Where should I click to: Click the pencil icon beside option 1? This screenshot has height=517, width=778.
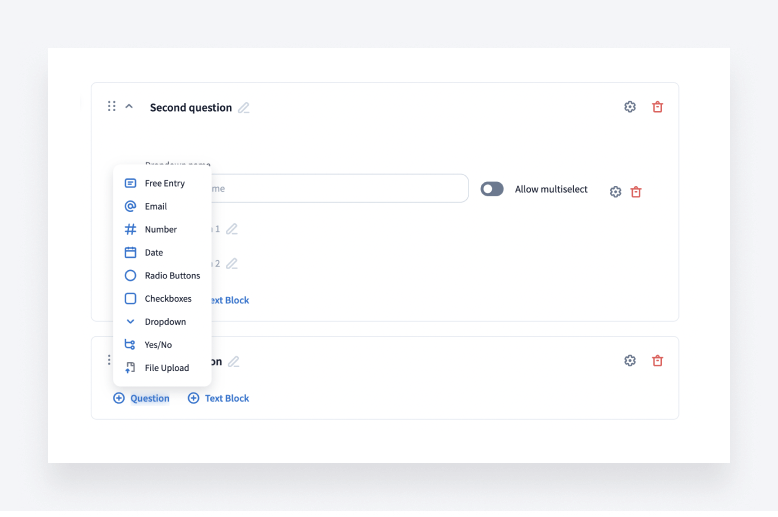[x=232, y=229]
